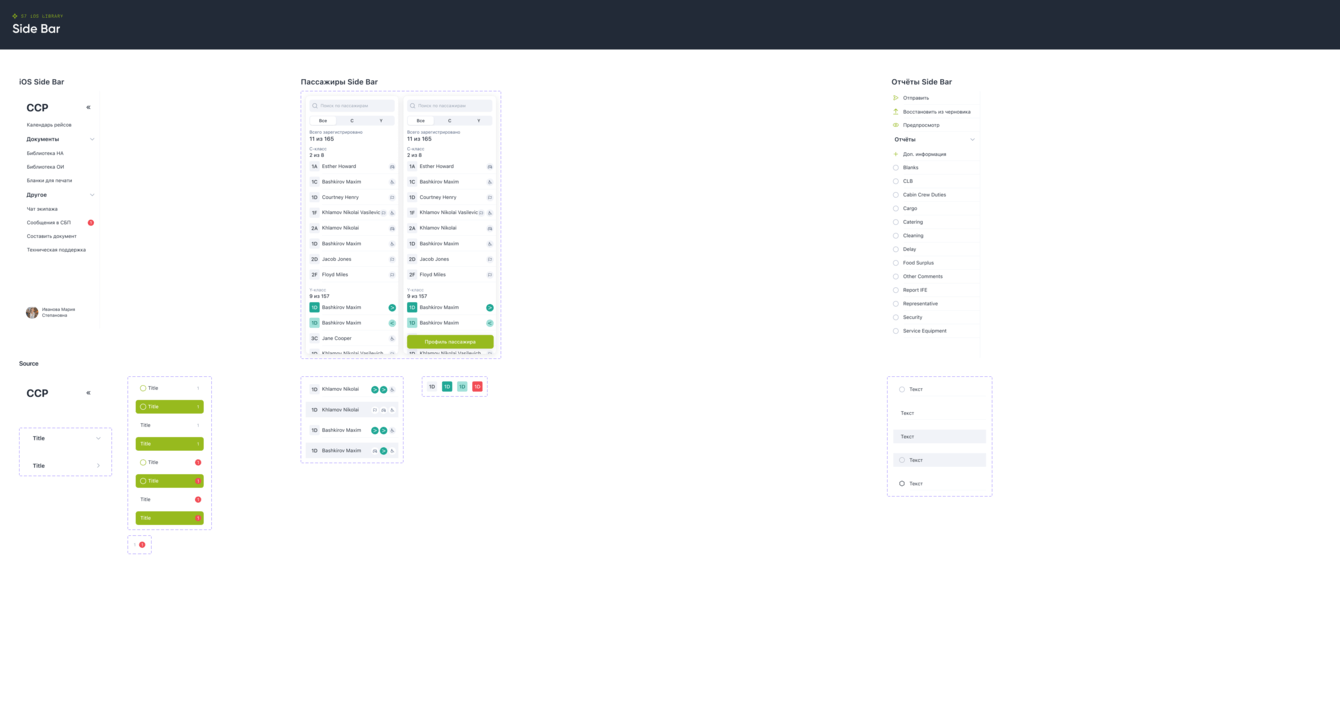This screenshot has width=1340, height=713.
Task: Click the magnifier icon in left passenger search
Action: tap(315, 105)
